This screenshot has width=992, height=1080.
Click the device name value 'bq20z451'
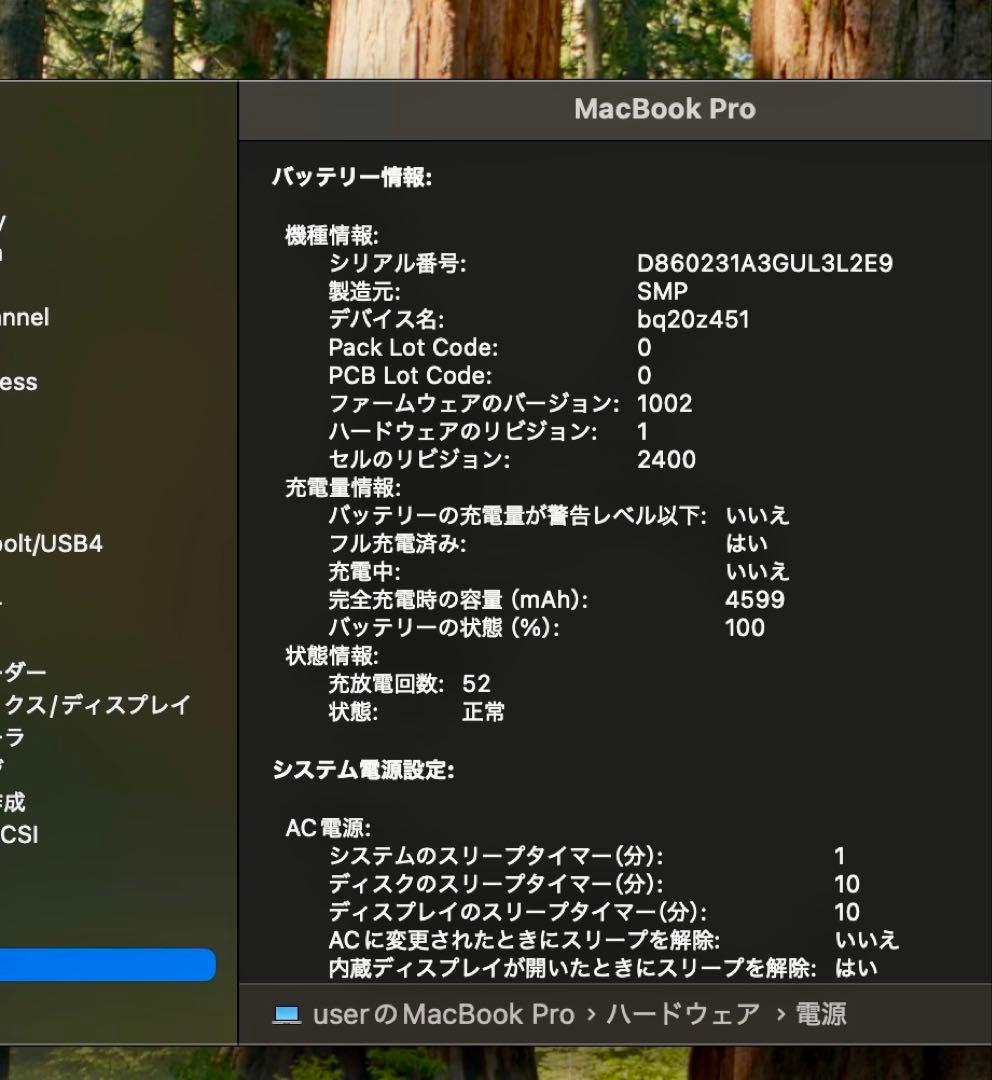coord(693,320)
